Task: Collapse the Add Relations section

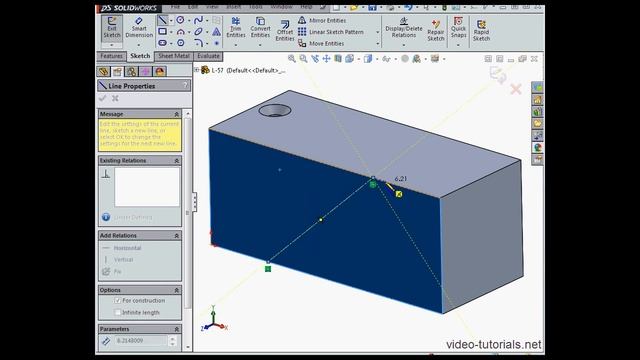Action: click(x=177, y=236)
